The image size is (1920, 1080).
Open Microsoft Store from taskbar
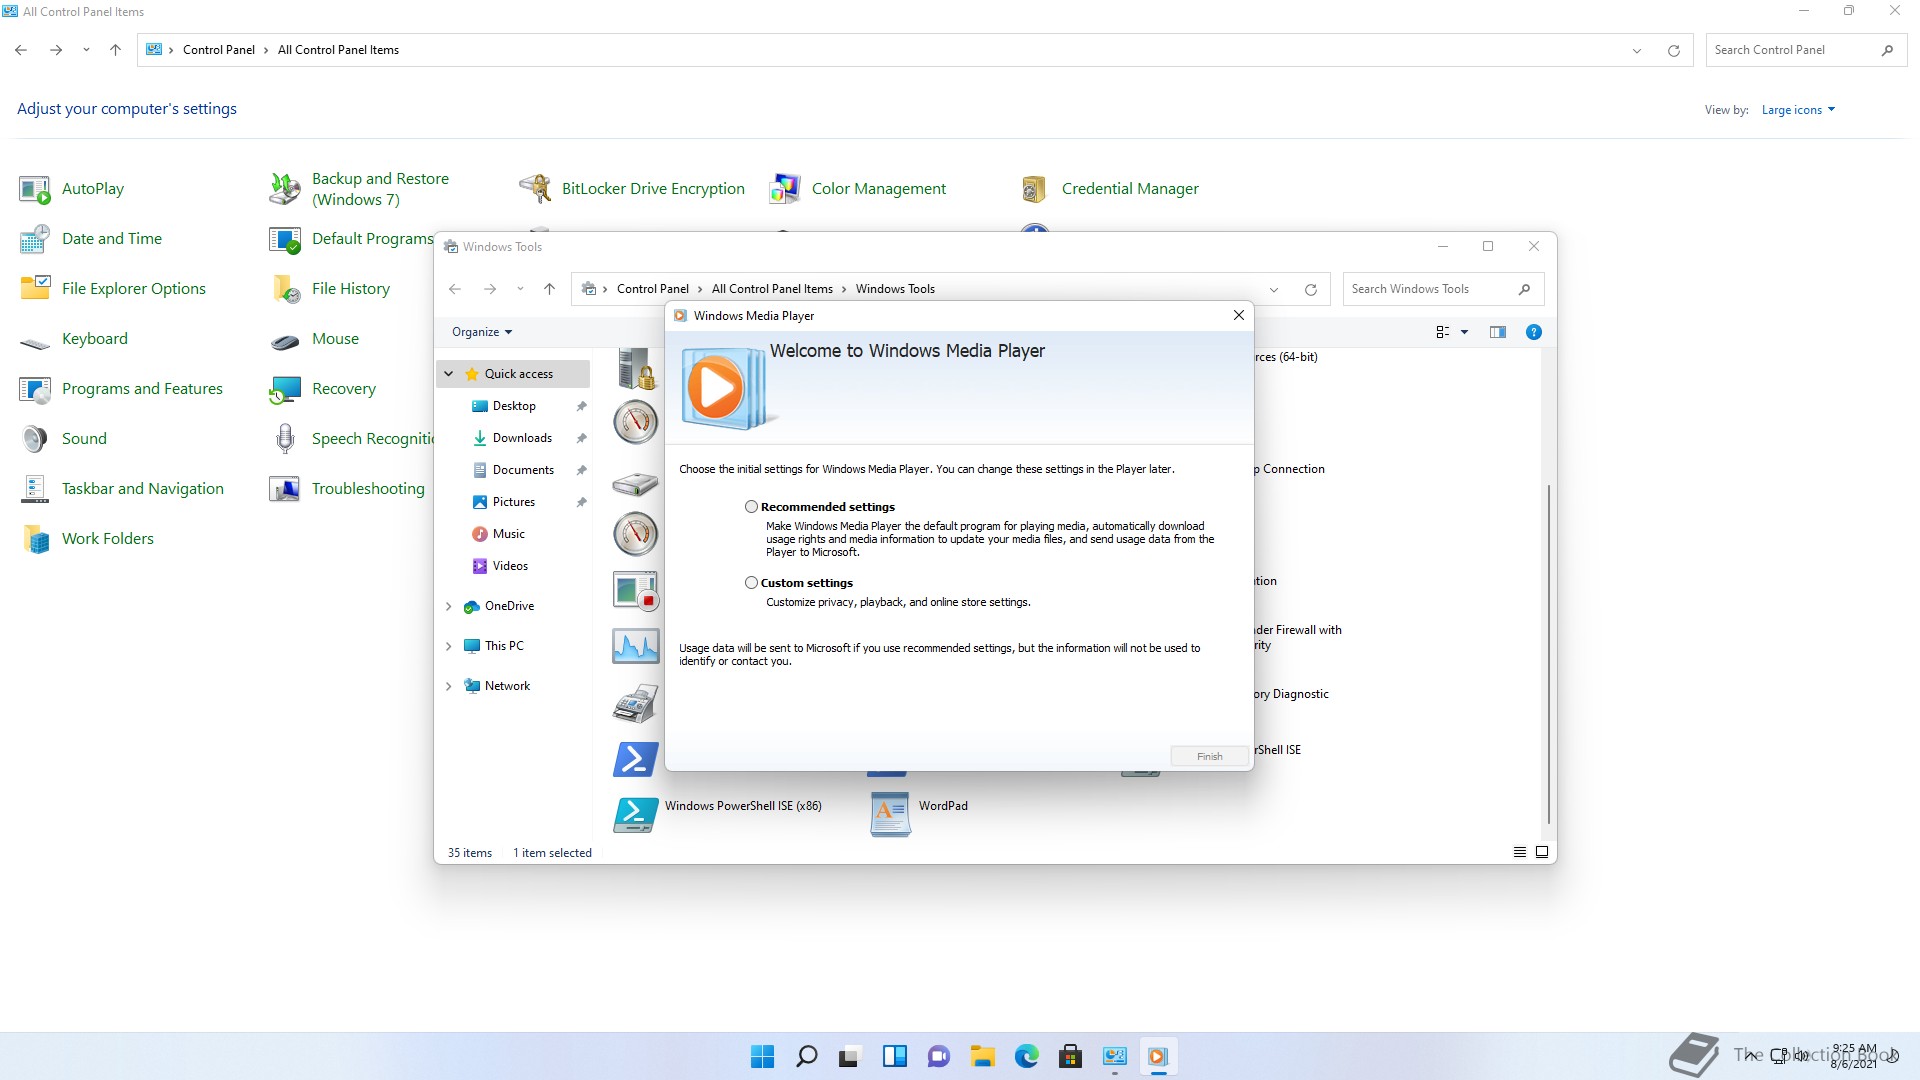(x=1070, y=1056)
